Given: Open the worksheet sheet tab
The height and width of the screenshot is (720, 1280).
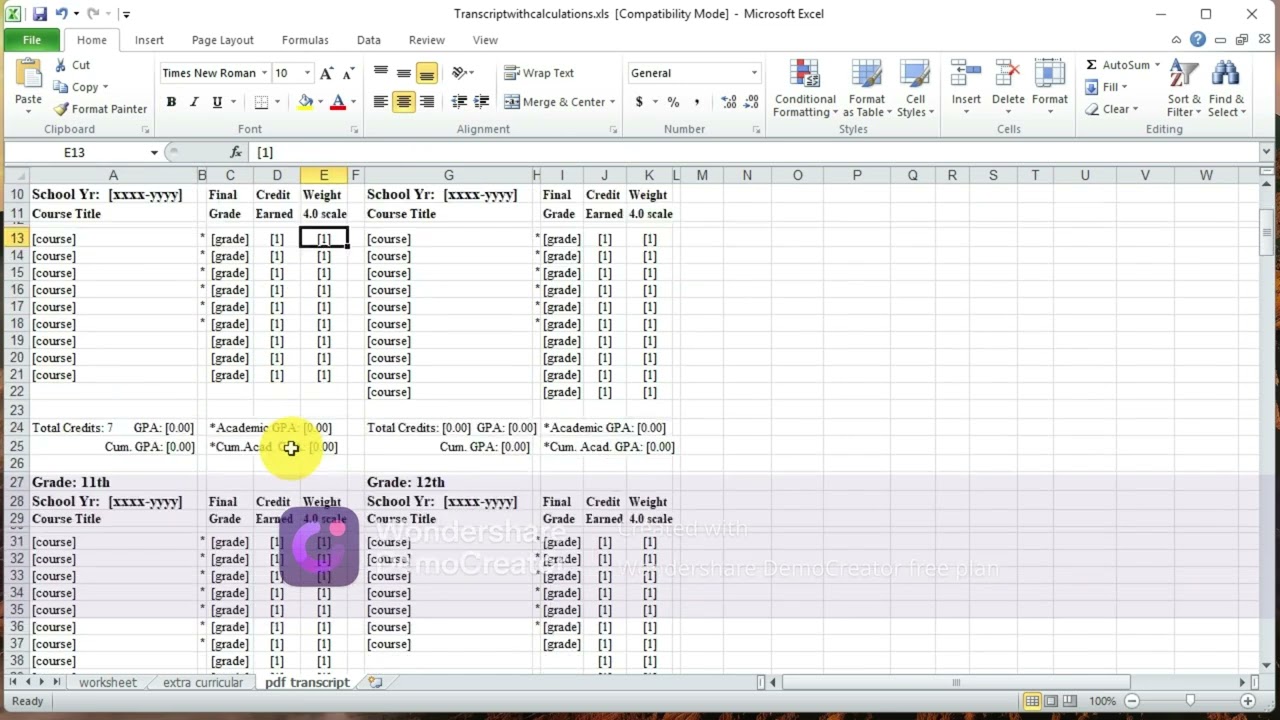Looking at the screenshot, I should pyautogui.click(x=107, y=682).
